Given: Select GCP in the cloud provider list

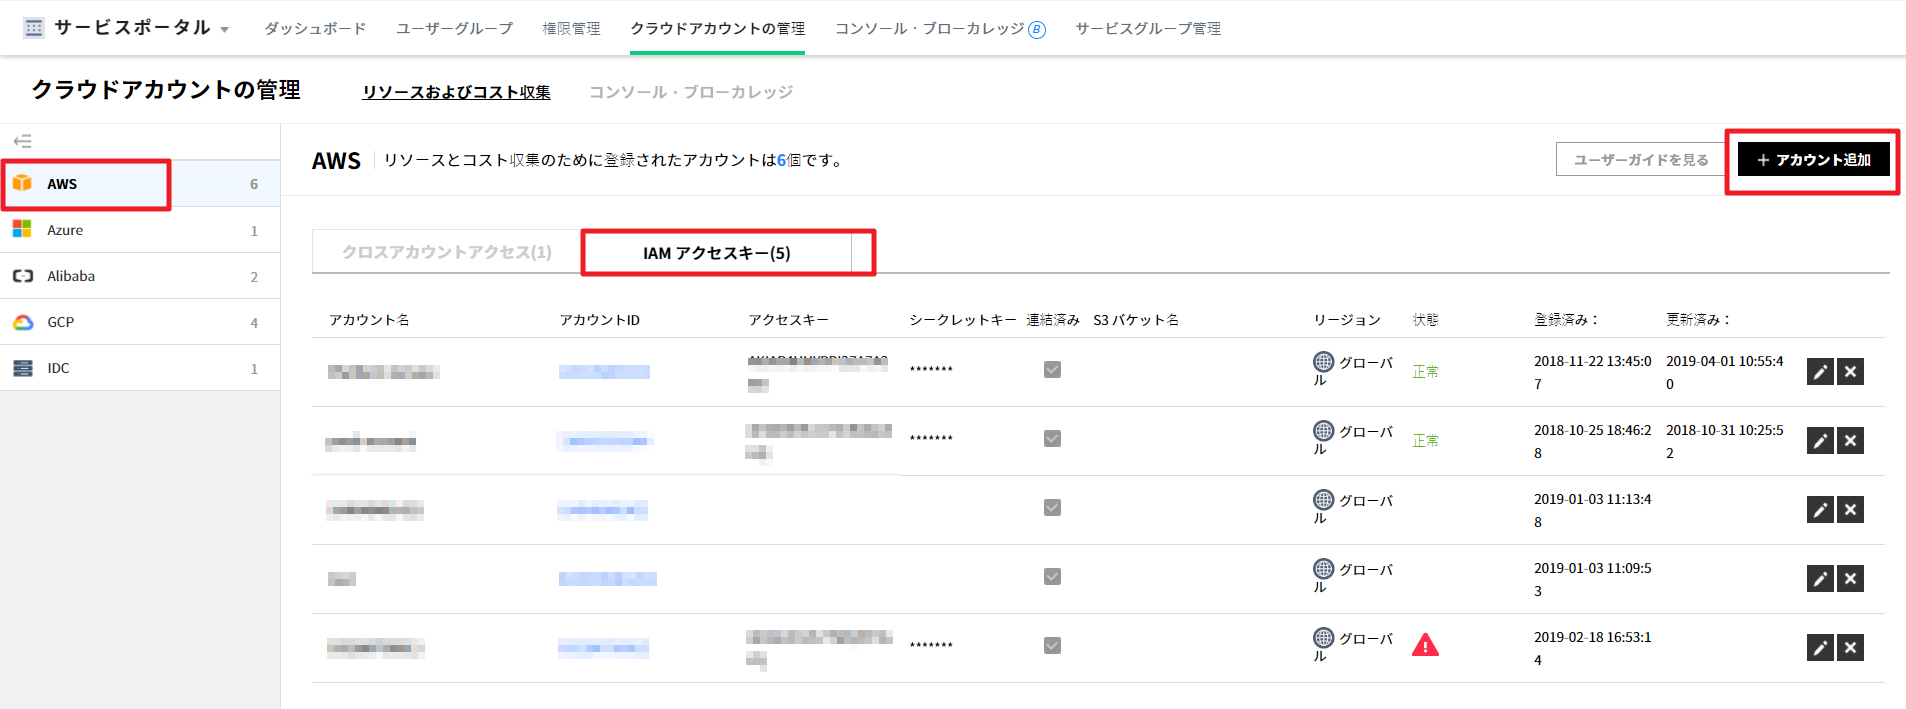Looking at the screenshot, I should coord(60,322).
